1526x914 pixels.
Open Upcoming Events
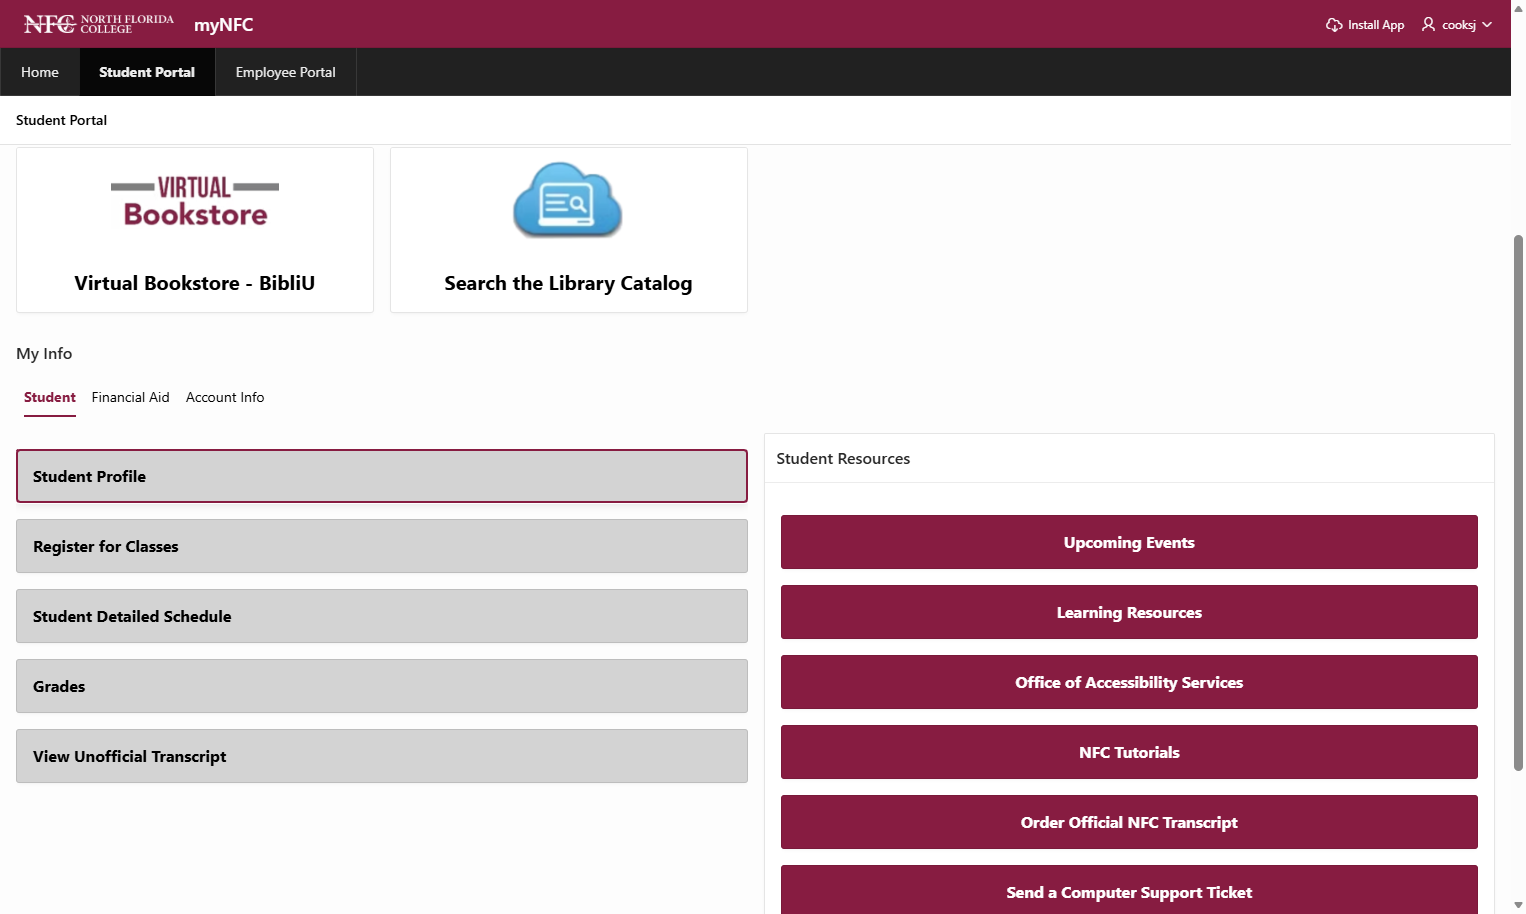pos(1129,542)
